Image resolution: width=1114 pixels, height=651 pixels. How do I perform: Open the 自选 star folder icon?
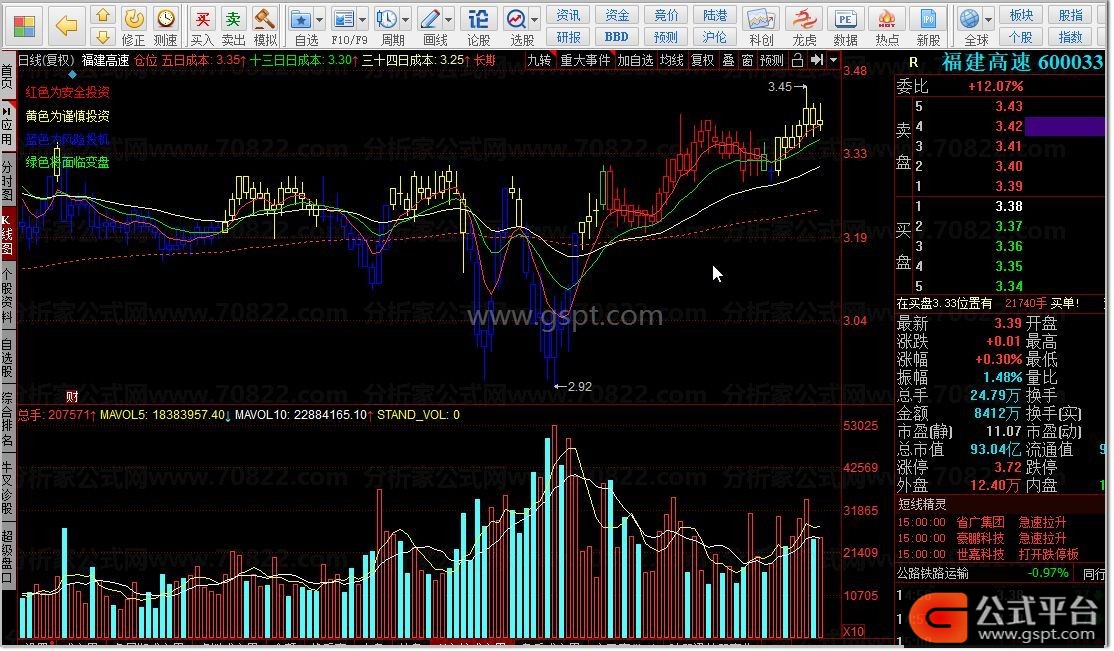click(301, 19)
